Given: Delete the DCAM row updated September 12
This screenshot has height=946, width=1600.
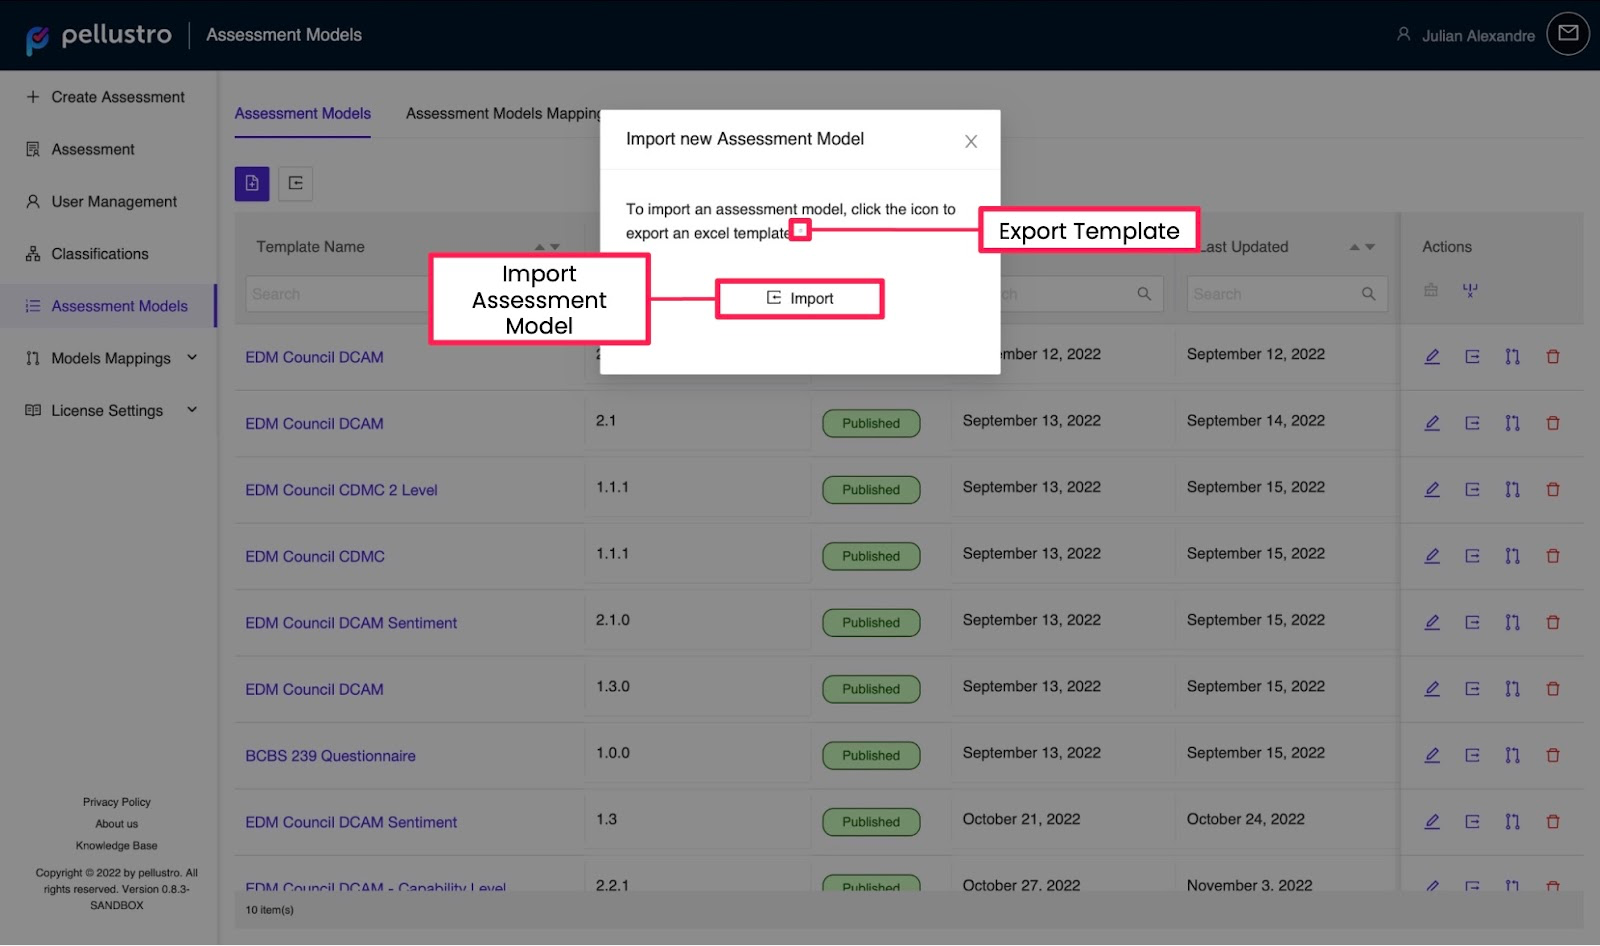Looking at the screenshot, I should tap(1553, 356).
